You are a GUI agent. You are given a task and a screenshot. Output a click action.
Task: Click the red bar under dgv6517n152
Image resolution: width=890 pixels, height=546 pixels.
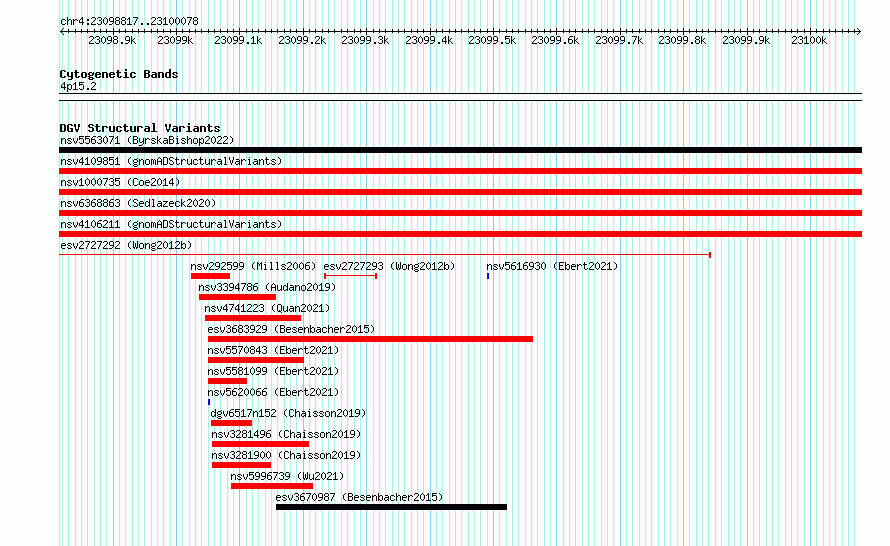pyautogui.click(x=231, y=423)
